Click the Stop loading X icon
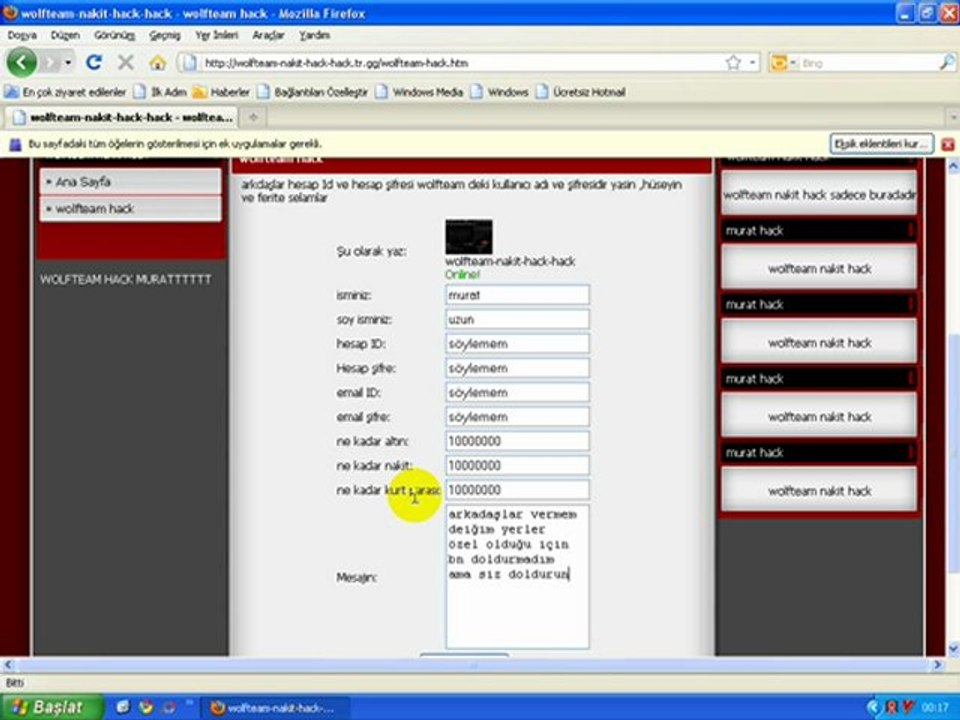This screenshot has height=720, width=960. pyautogui.click(x=126, y=62)
